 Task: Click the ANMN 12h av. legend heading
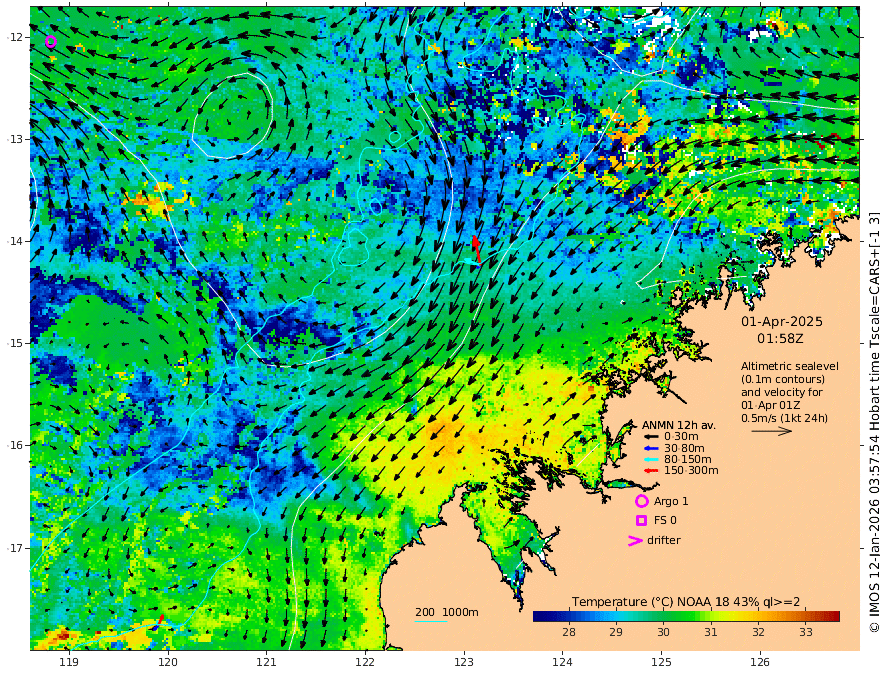coord(679,425)
